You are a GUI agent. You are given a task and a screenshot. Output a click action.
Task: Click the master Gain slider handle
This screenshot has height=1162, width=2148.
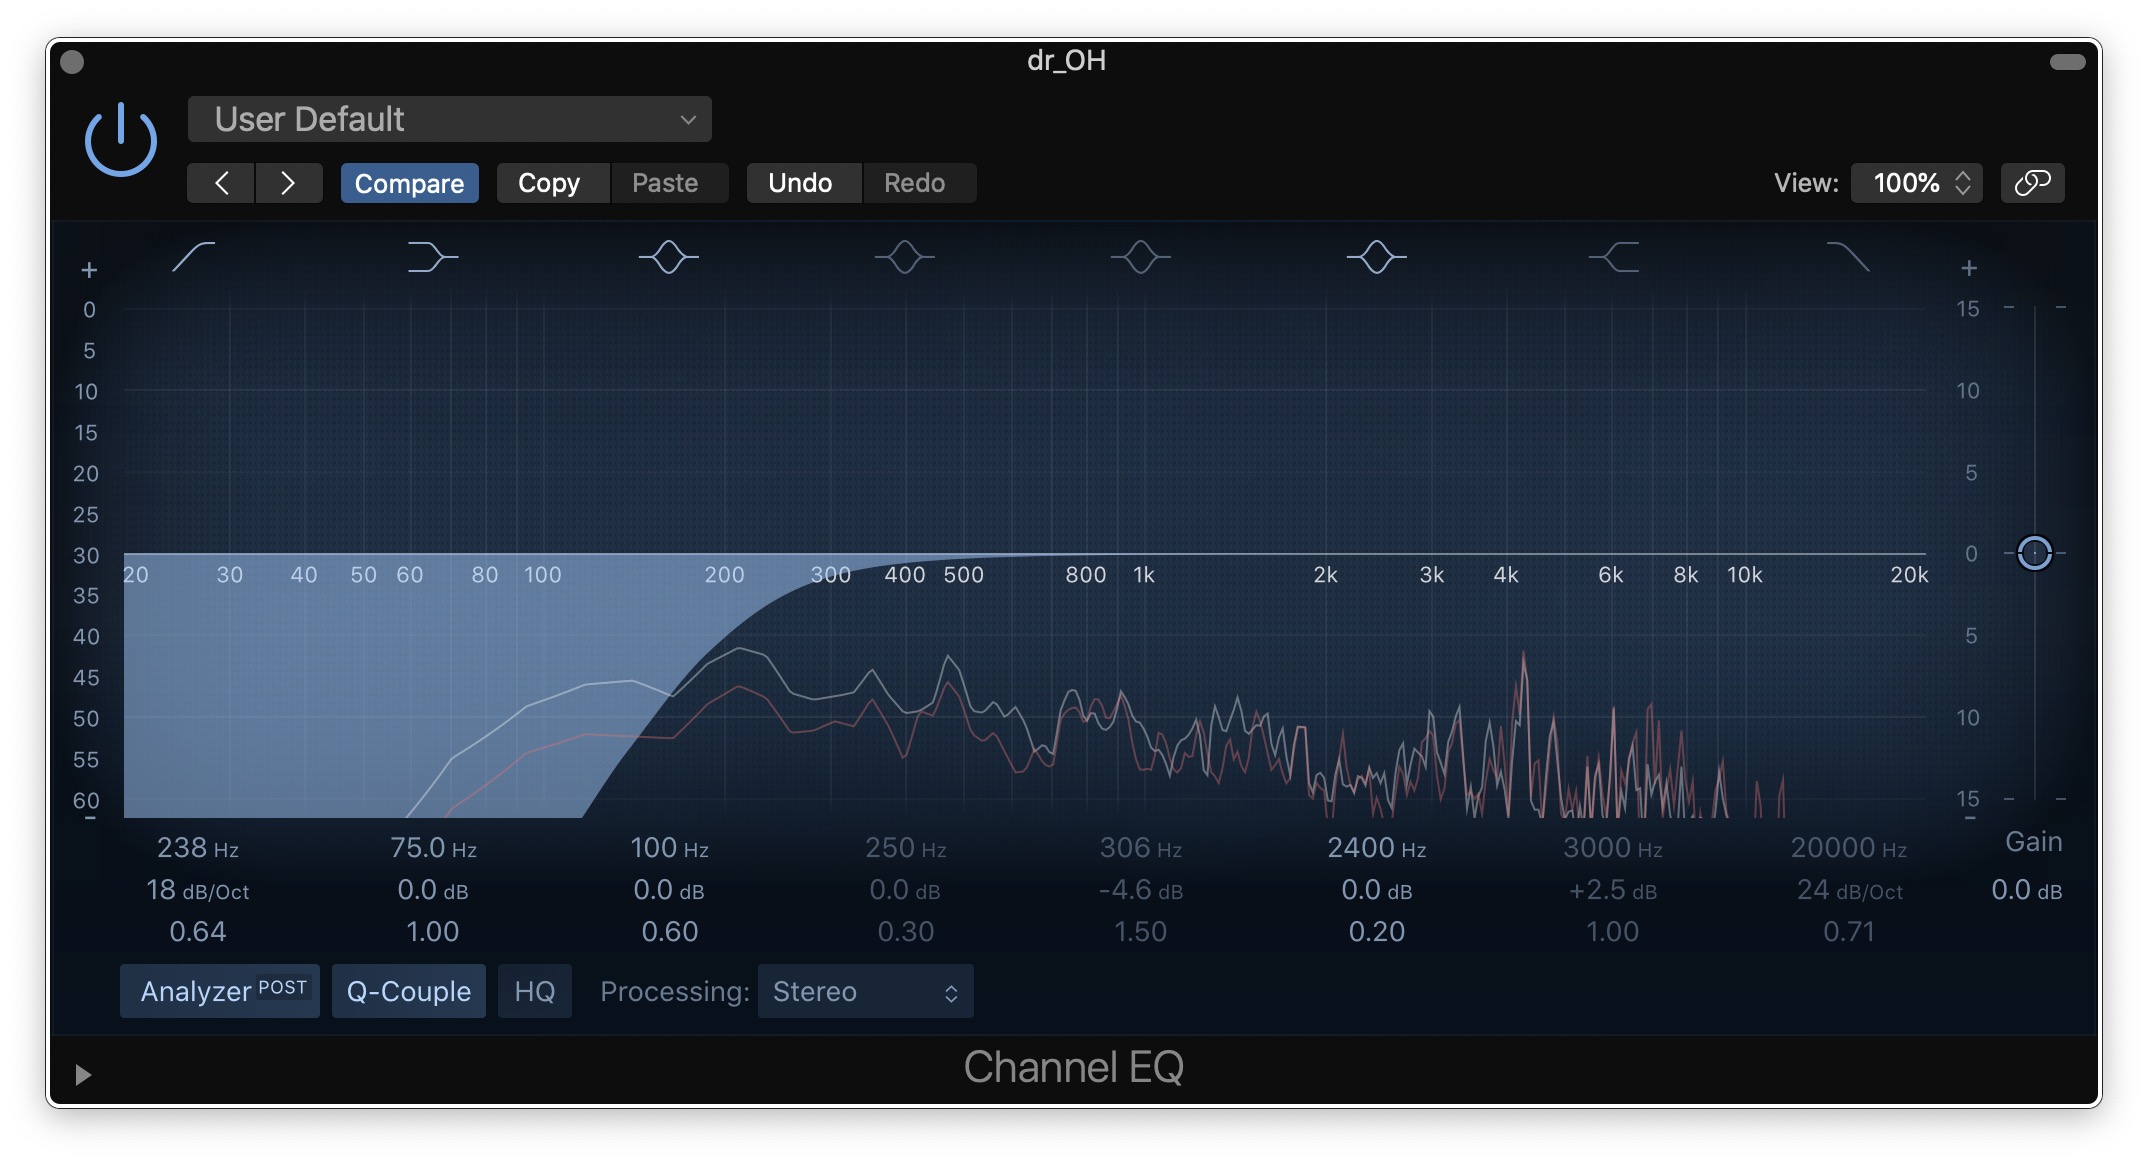pos(2034,553)
